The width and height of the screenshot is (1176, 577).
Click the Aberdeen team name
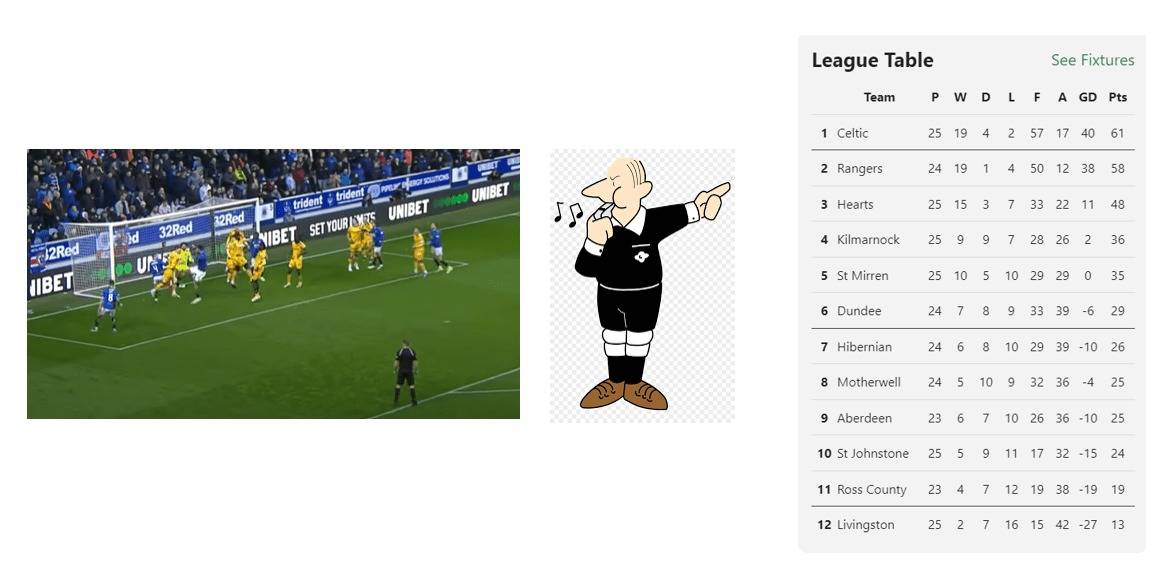pyautogui.click(x=864, y=418)
